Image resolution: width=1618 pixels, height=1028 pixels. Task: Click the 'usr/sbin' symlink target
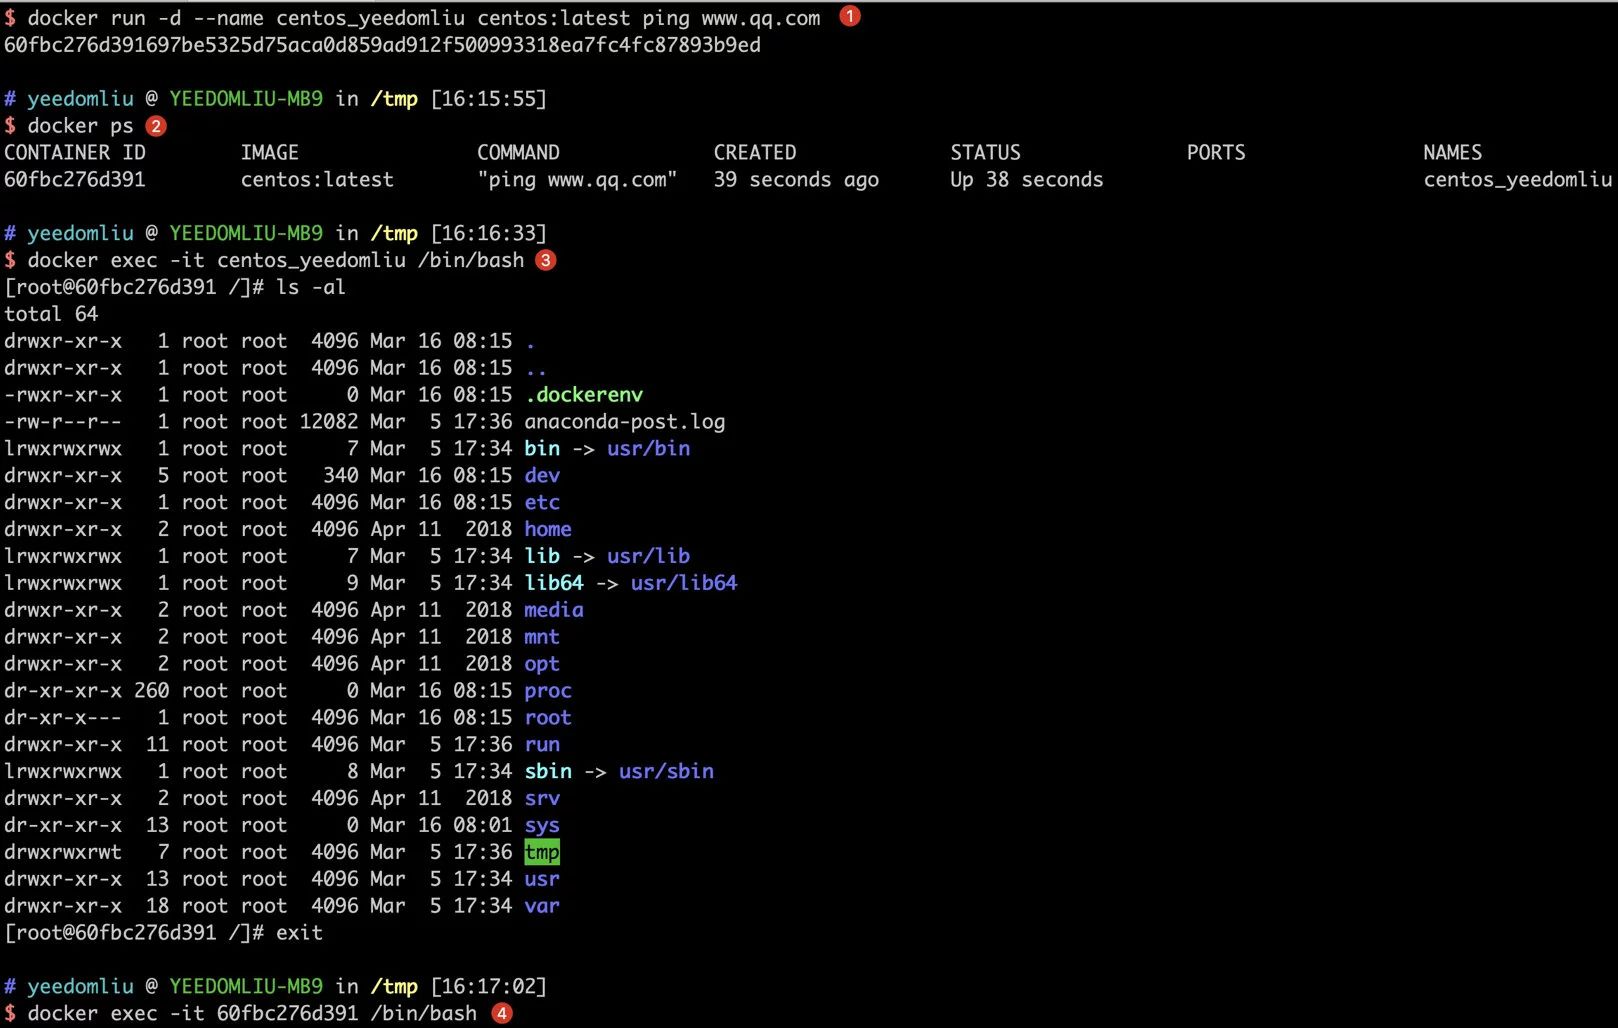tap(666, 772)
